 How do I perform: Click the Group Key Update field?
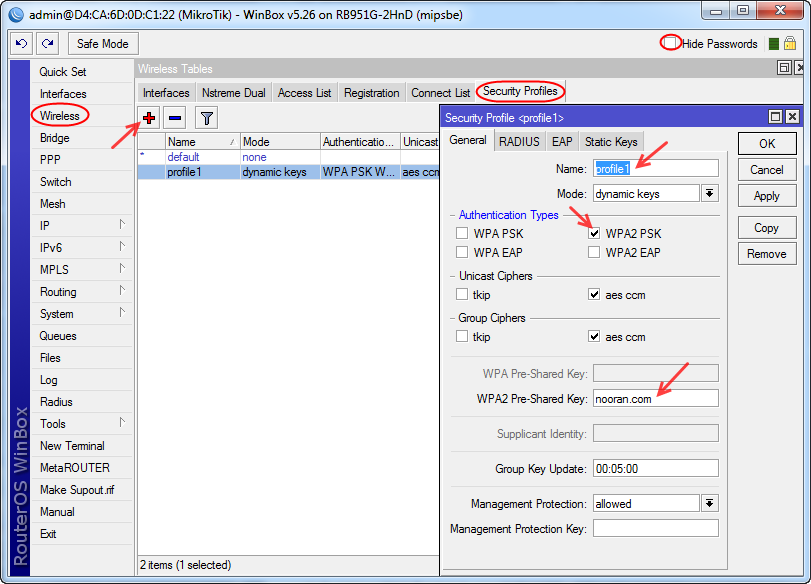656,469
